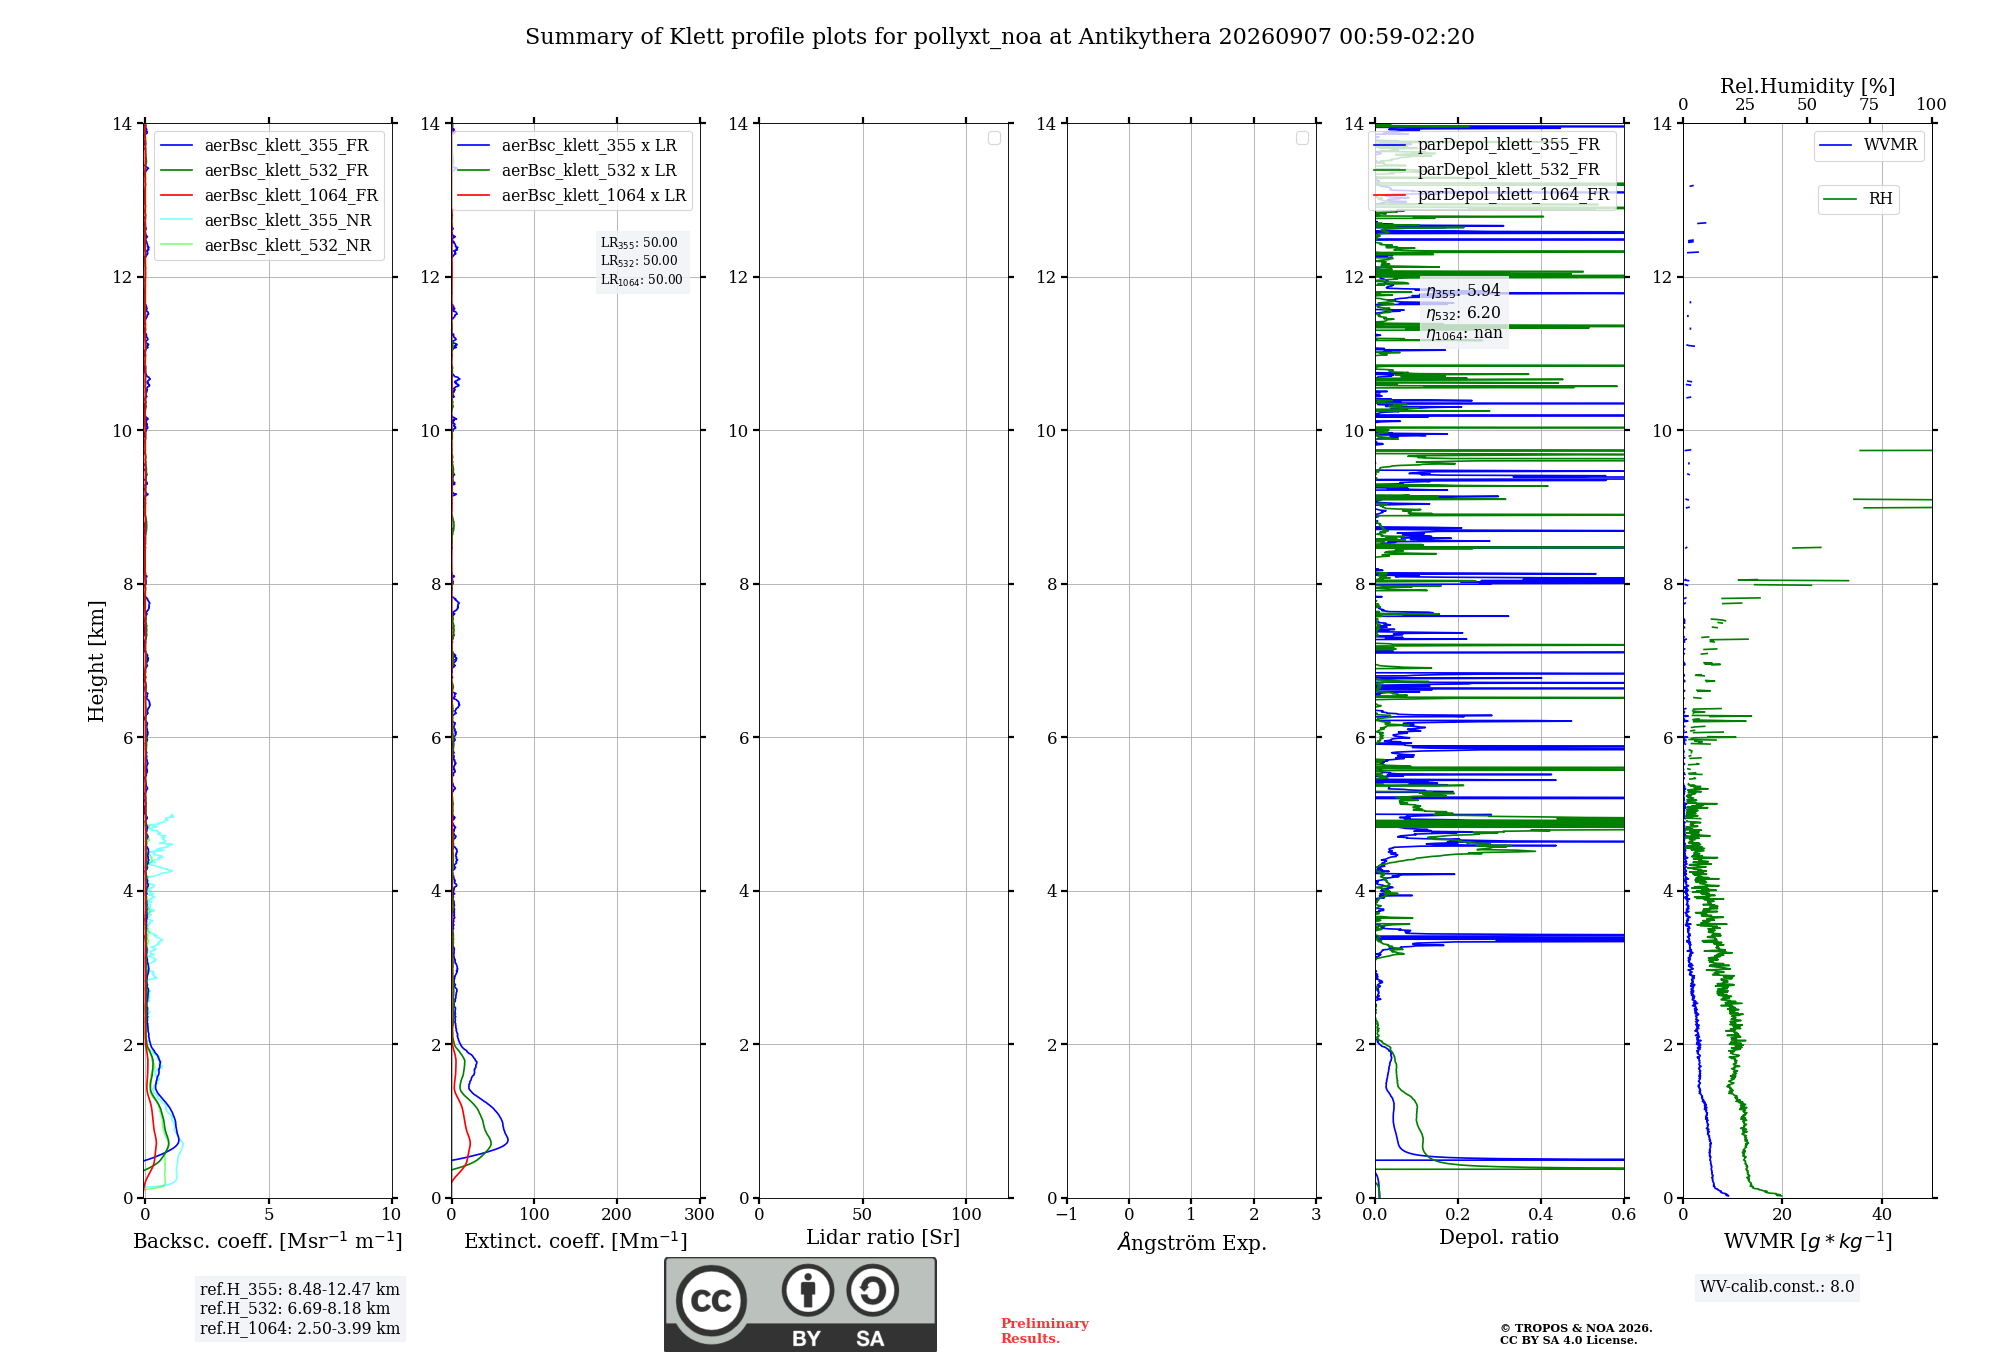This screenshot has height=1360, width=2000.
Task: Click the TROPOS & NOA 2026 copyright text
Action: coord(1576,1328)
